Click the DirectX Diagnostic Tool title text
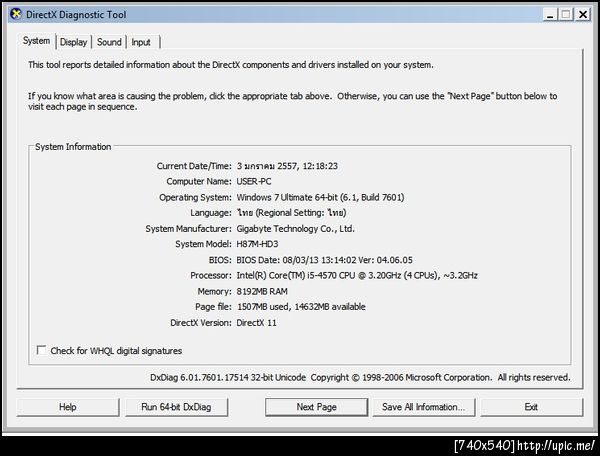600x456 pixels. (76, 15)
